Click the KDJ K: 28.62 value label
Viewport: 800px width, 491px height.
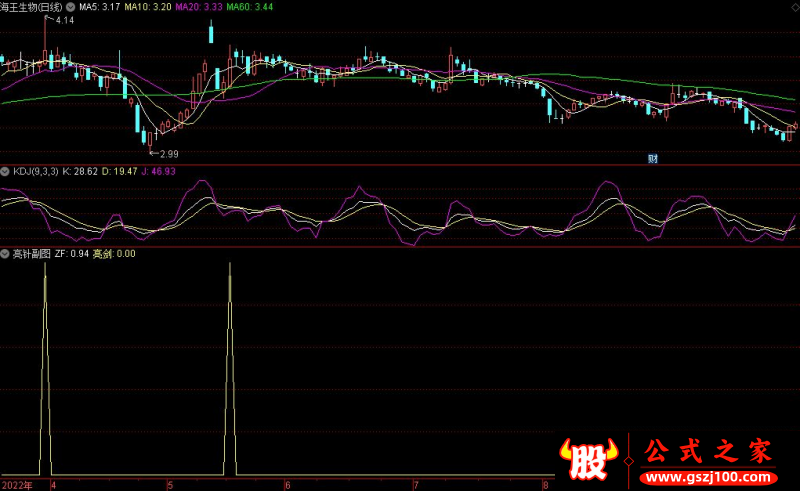coord(80,171)
